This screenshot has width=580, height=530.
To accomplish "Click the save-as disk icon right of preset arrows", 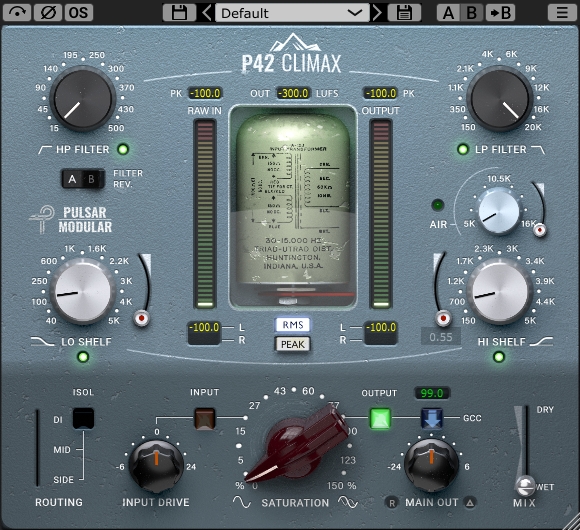I will pos(404,13).
